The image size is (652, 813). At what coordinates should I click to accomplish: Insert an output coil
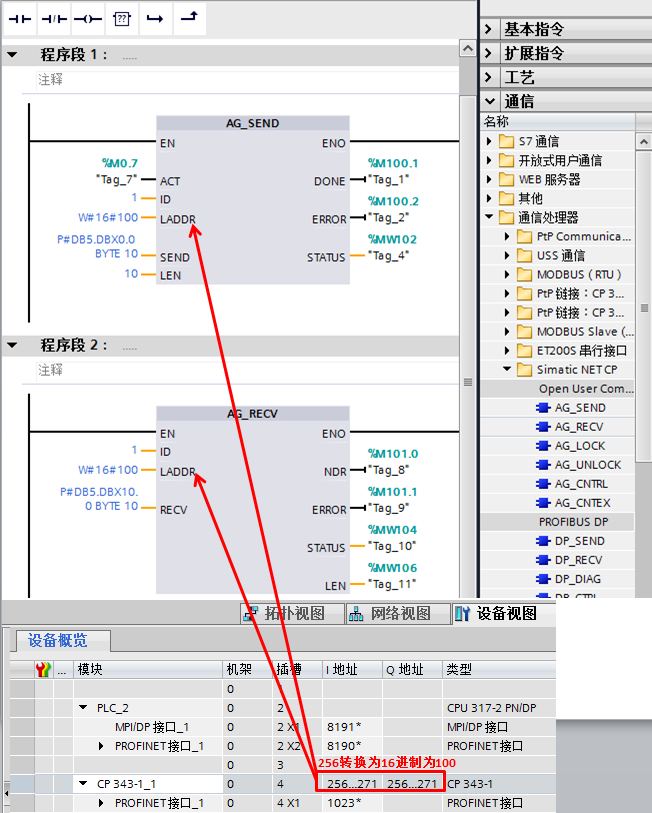click(x=88, y=18)
